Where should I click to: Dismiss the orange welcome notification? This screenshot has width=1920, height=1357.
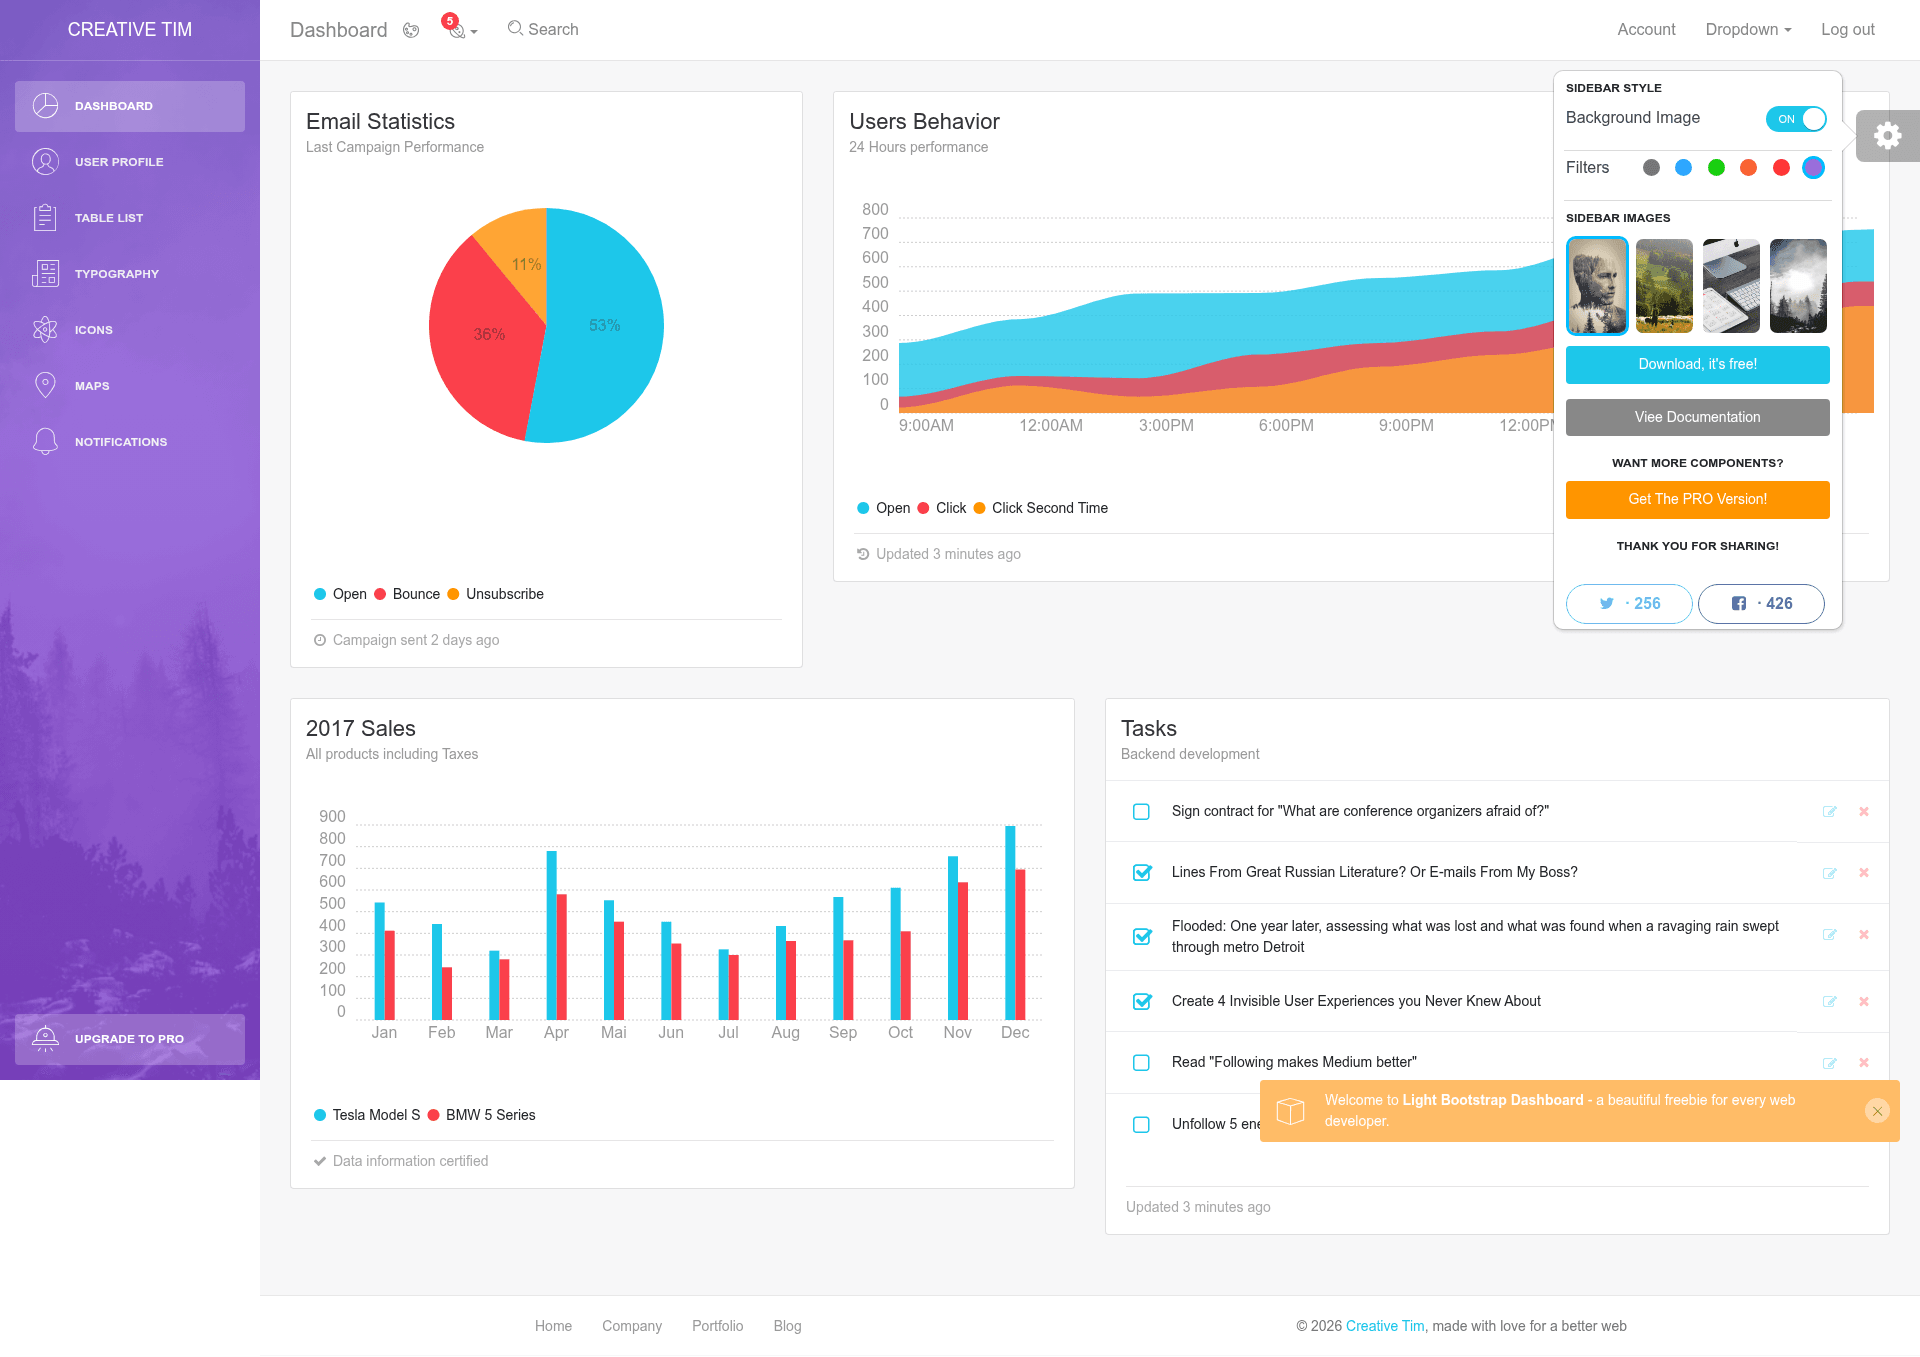tap(1877, 1111)
